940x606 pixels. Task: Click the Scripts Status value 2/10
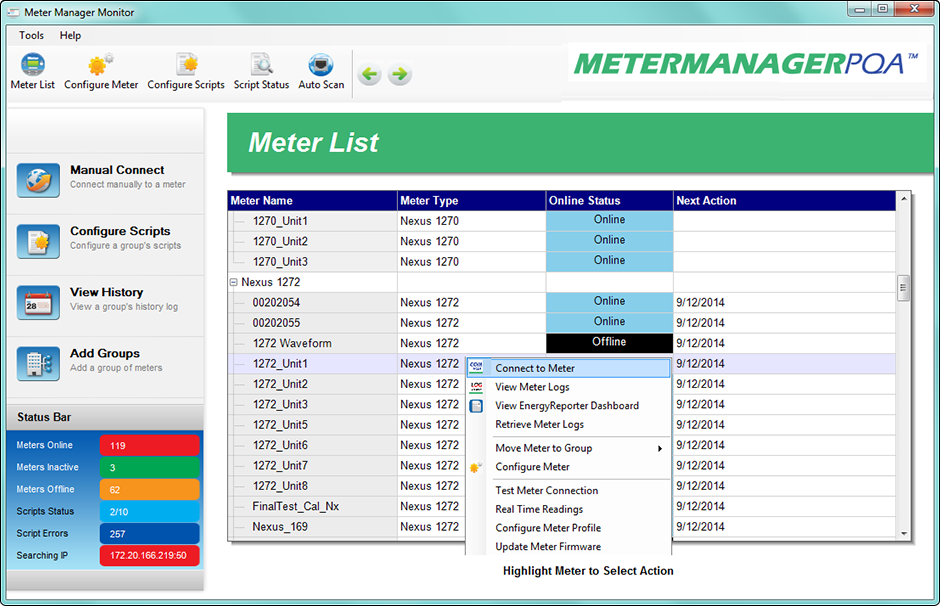[x=149, y=512]
